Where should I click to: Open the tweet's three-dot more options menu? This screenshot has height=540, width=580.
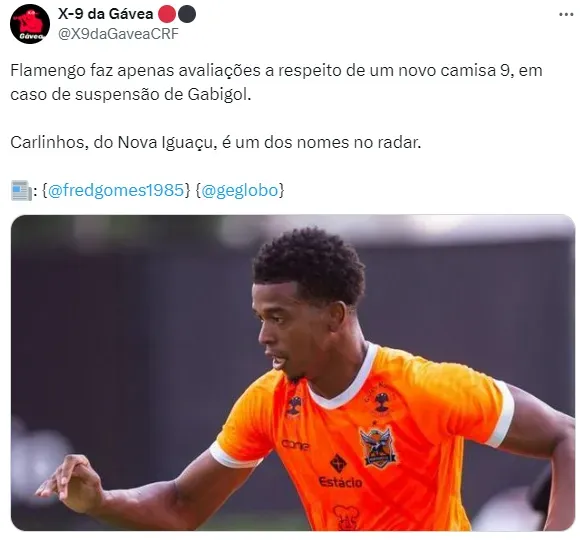[566, 14]
